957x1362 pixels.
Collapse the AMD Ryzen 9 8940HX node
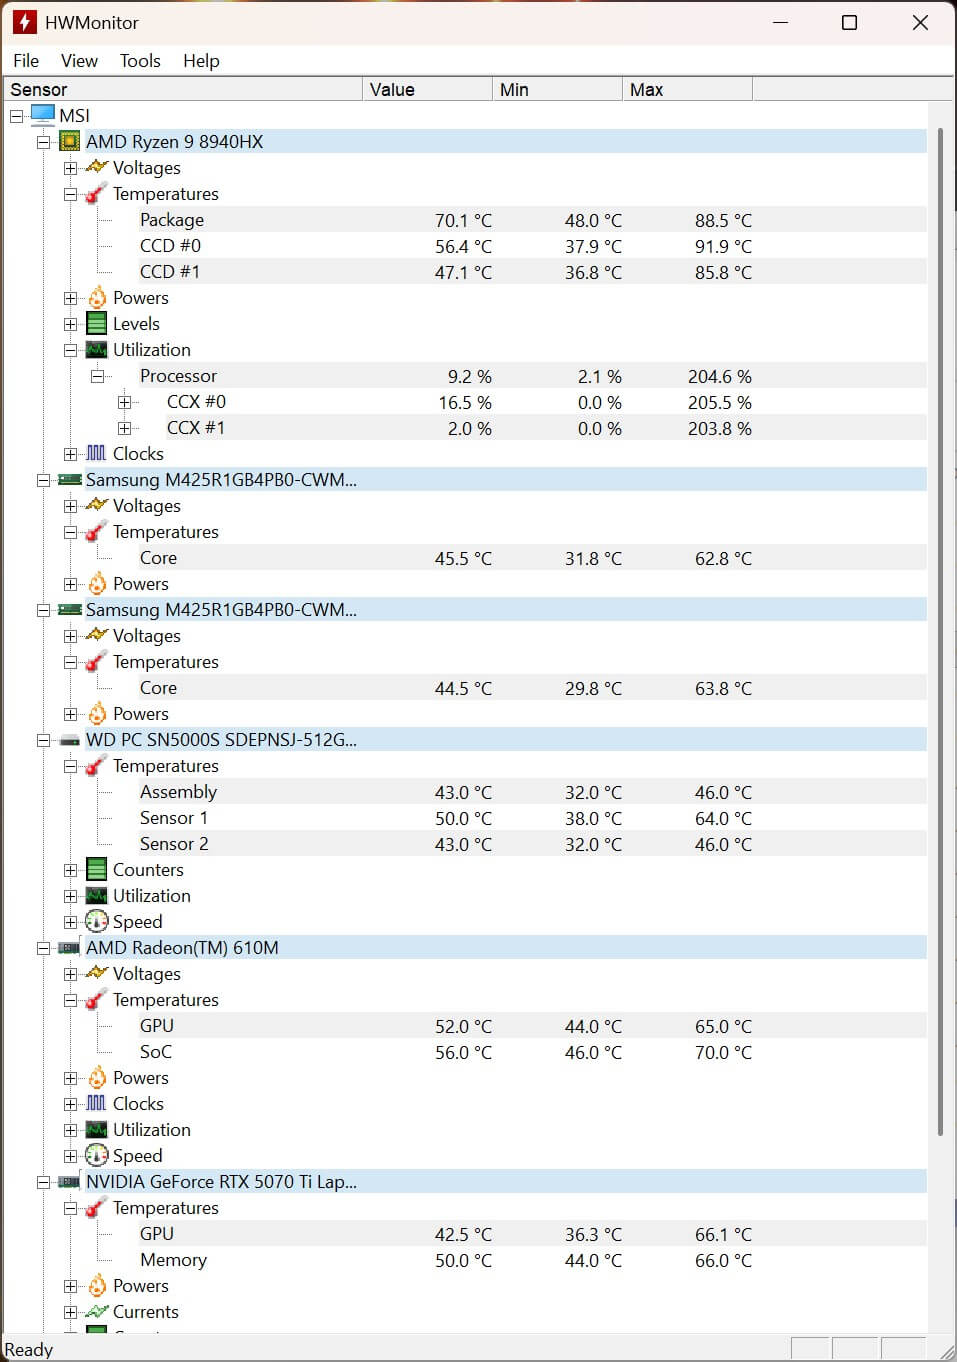(42, 141)
